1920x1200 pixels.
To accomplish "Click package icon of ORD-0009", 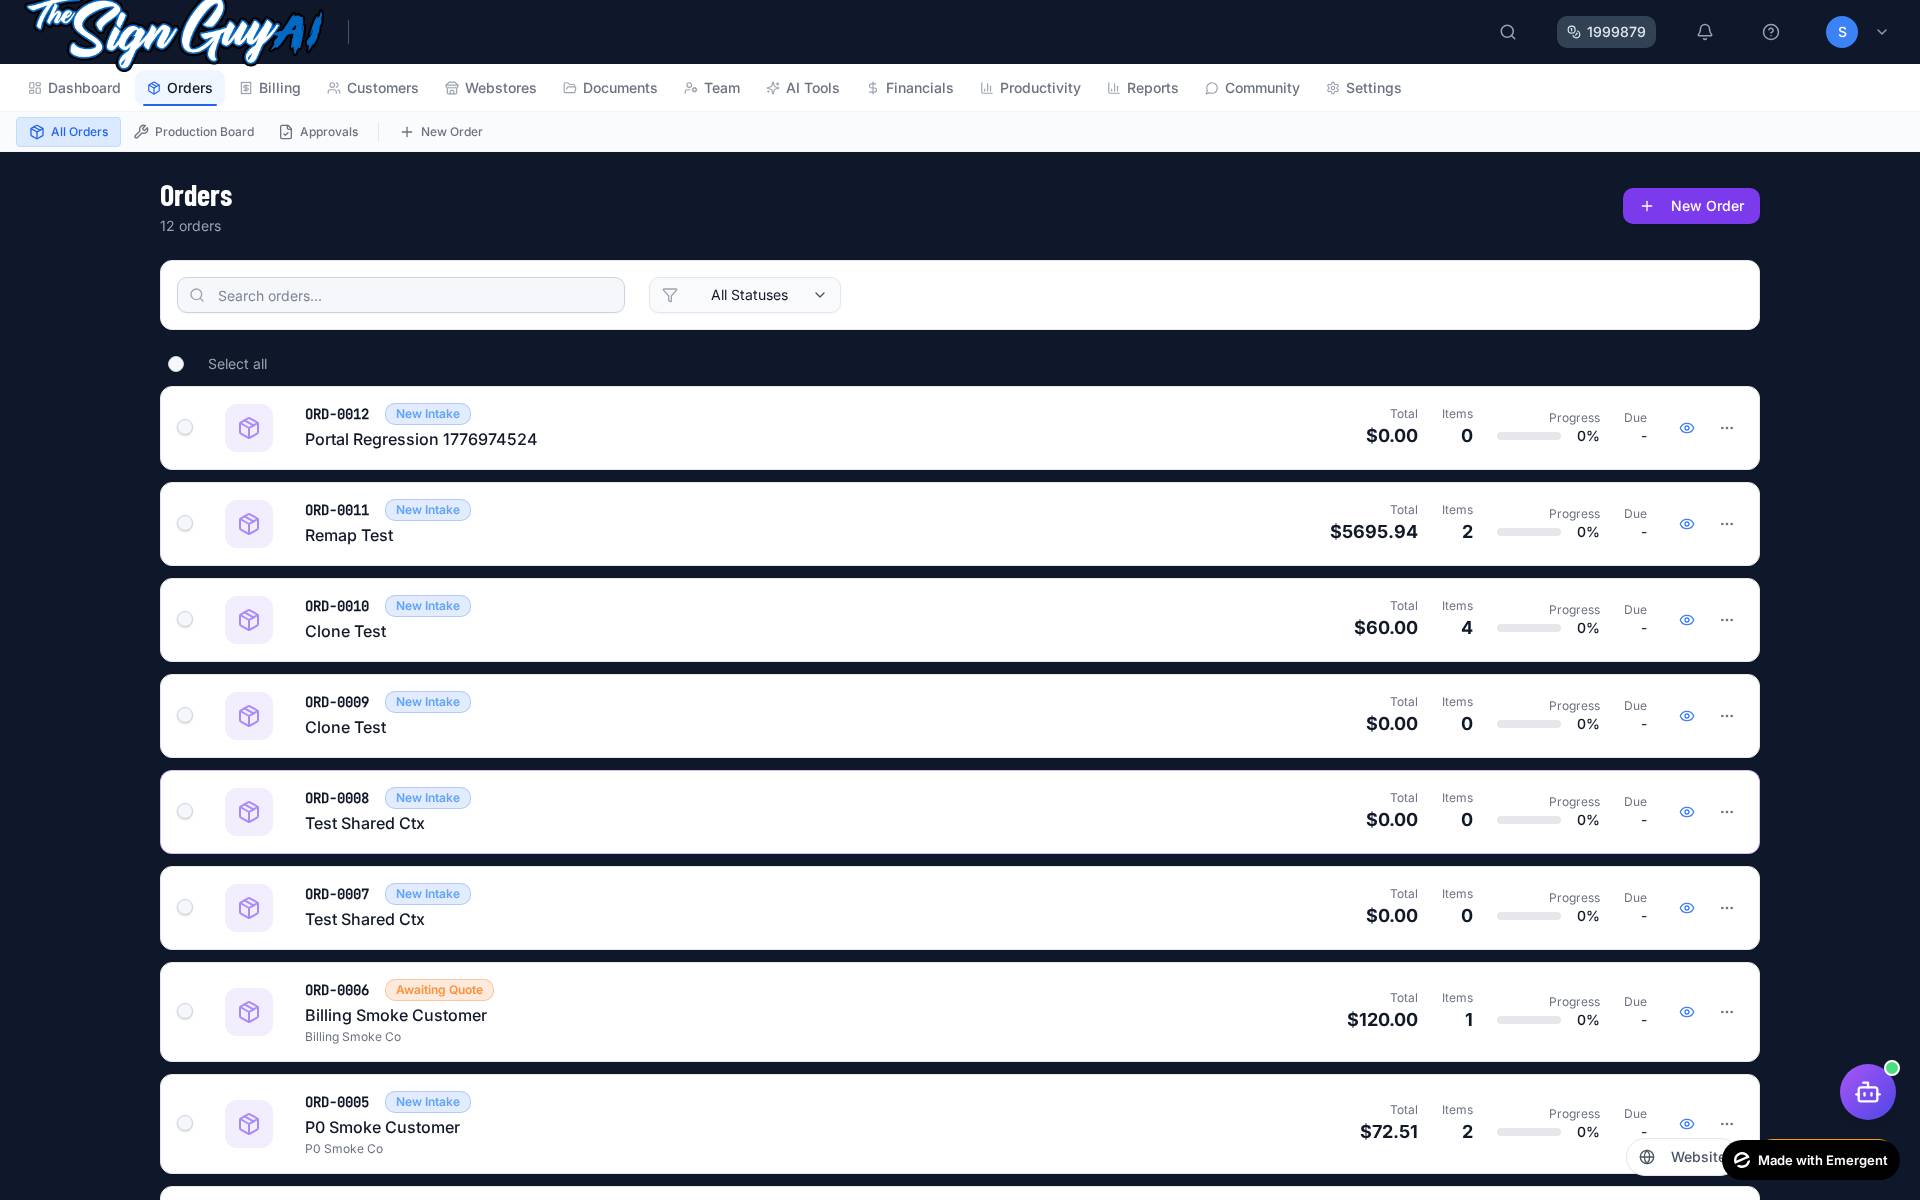I will pos(249,716).
